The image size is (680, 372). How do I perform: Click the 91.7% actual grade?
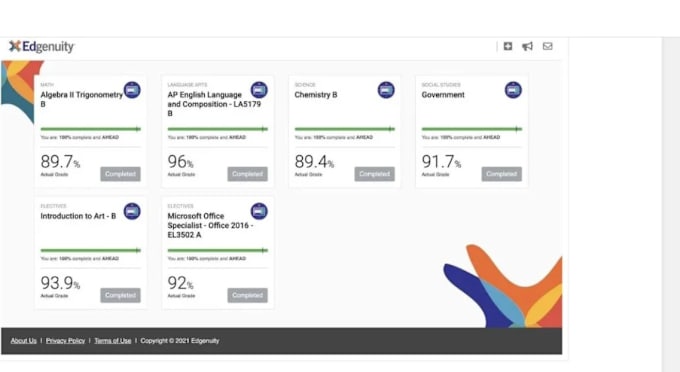coord(441,162)
